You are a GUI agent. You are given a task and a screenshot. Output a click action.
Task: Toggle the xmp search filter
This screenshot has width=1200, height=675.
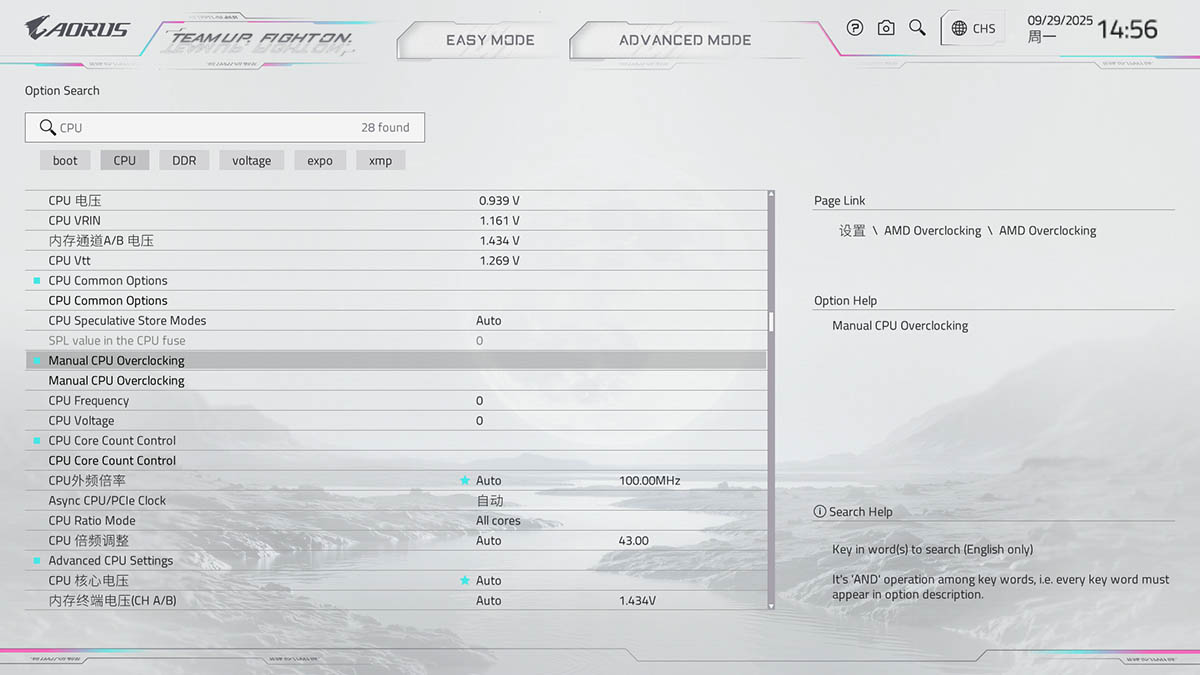coord(380,160)
